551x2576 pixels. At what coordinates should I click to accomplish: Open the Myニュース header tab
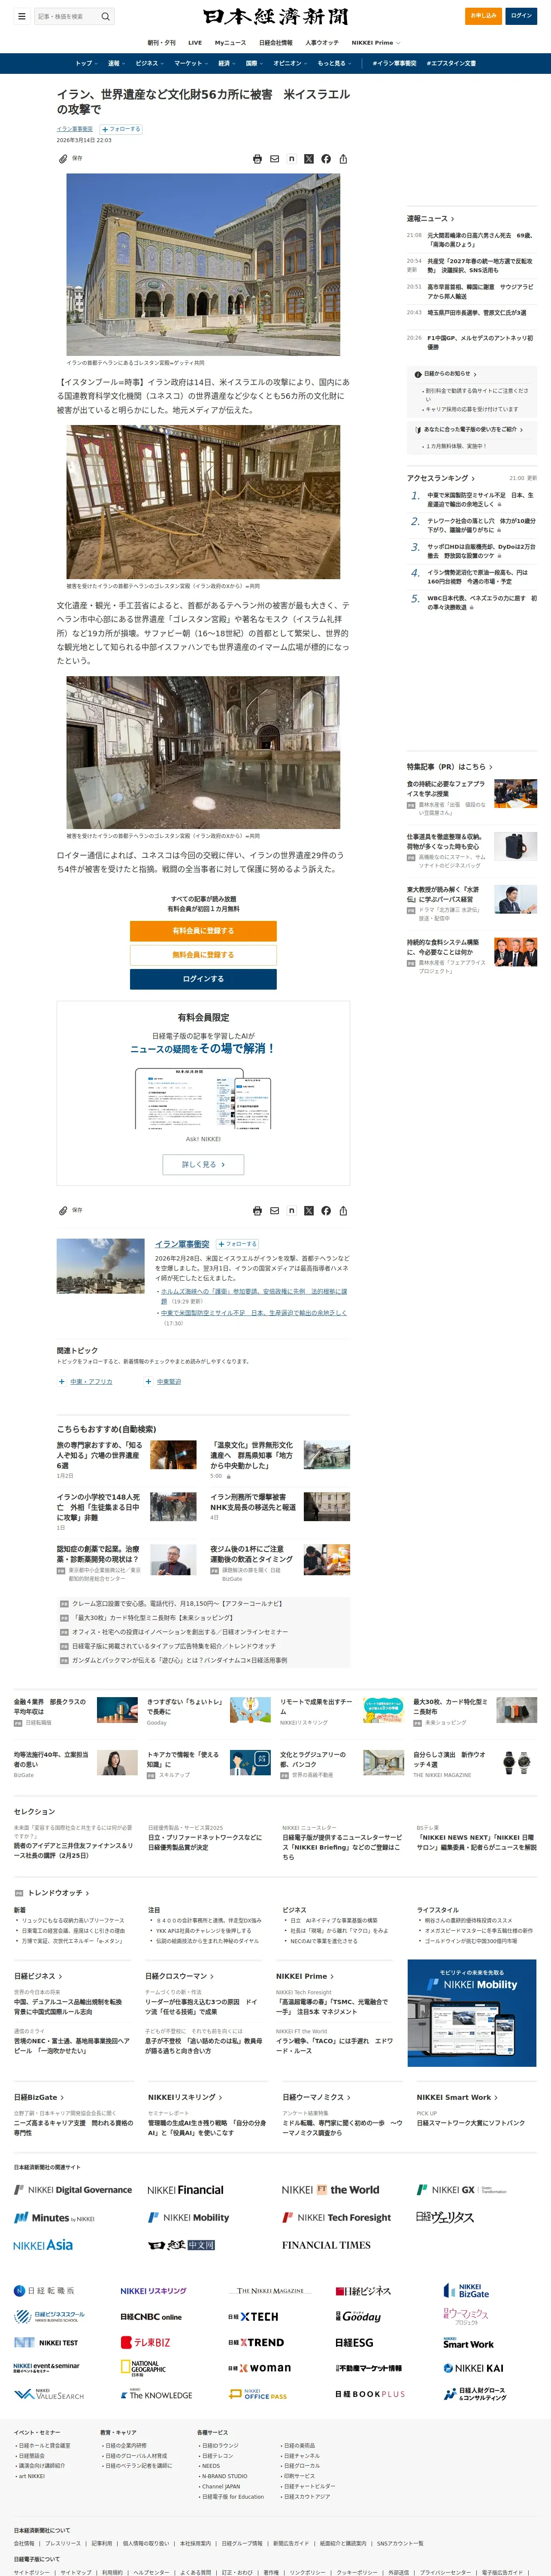pos(230,43)
